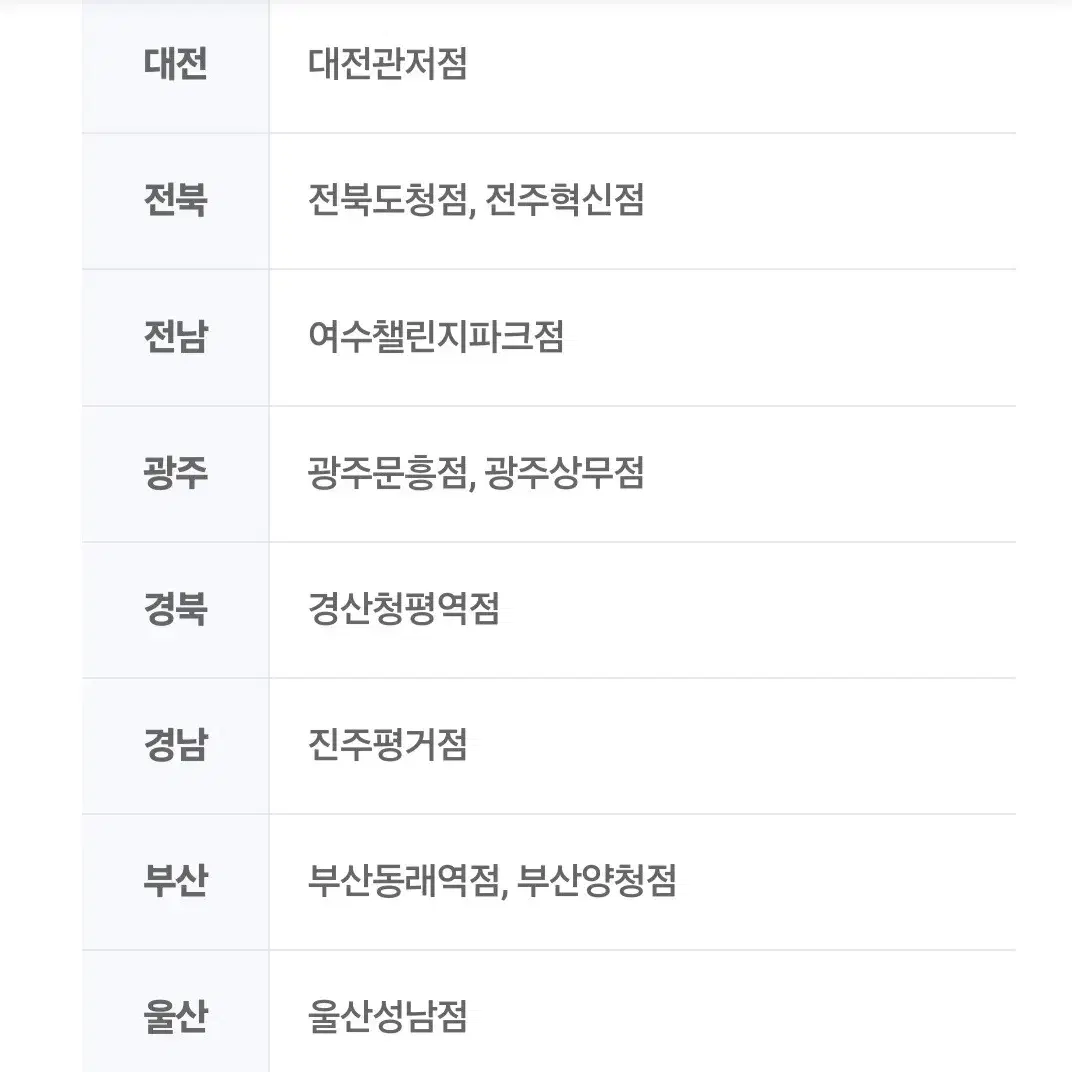Screen dimensions: 1072x1072
Task: Open the 전북도청점 store entry
Action: 388,200
